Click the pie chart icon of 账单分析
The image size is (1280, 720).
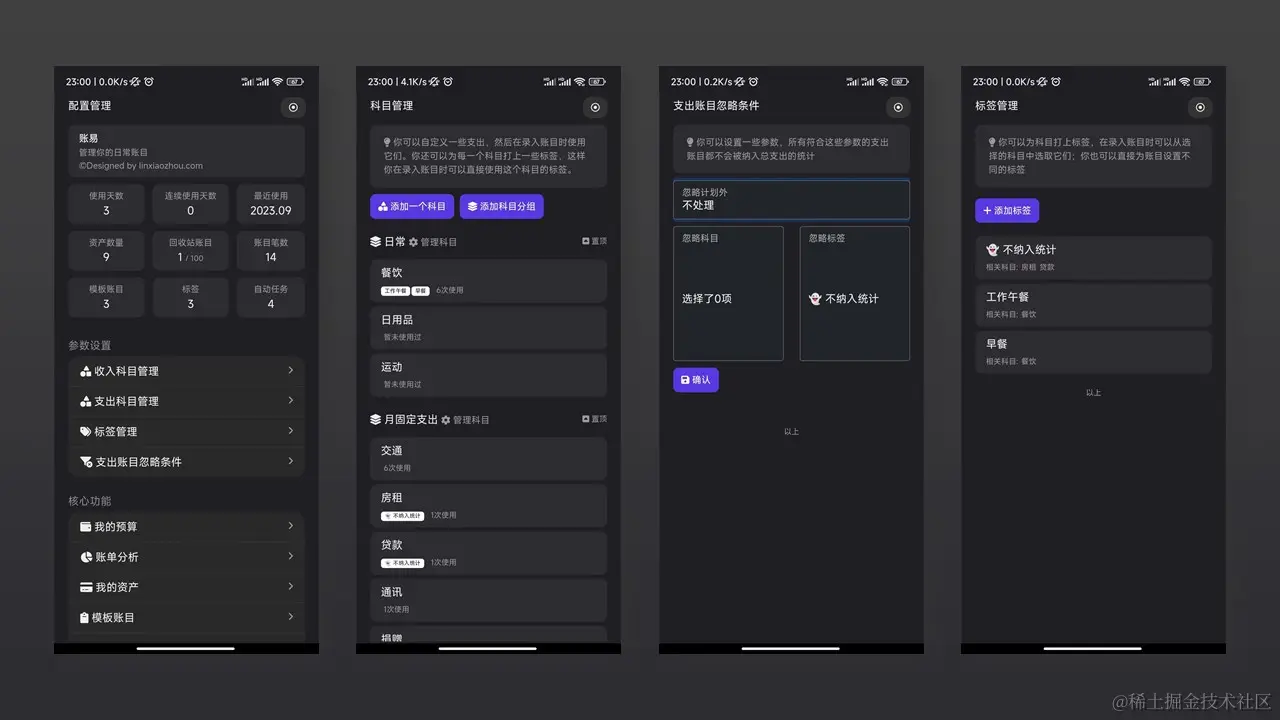tap(86, 557)
